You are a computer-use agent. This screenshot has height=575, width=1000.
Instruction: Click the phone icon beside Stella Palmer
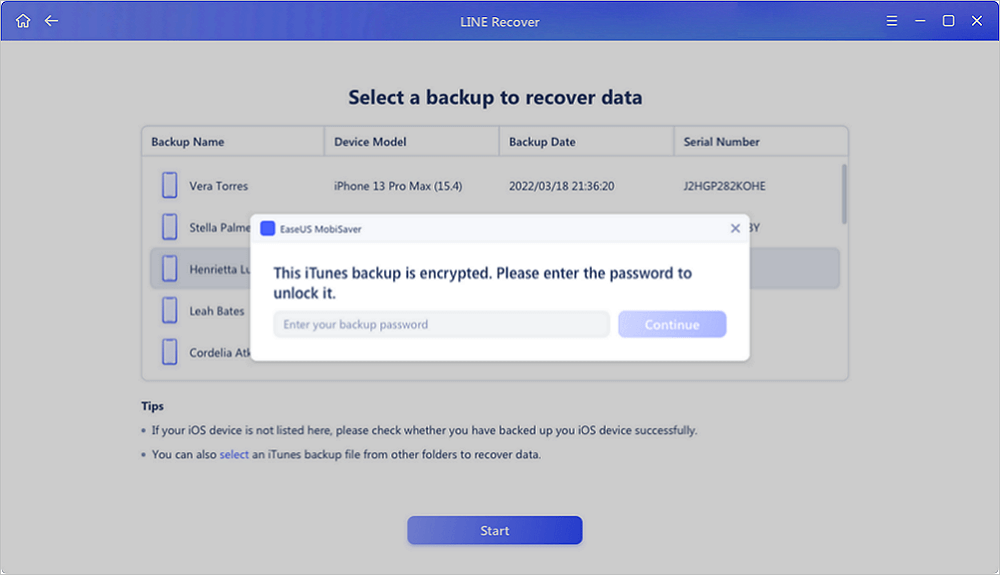point(170,227)
